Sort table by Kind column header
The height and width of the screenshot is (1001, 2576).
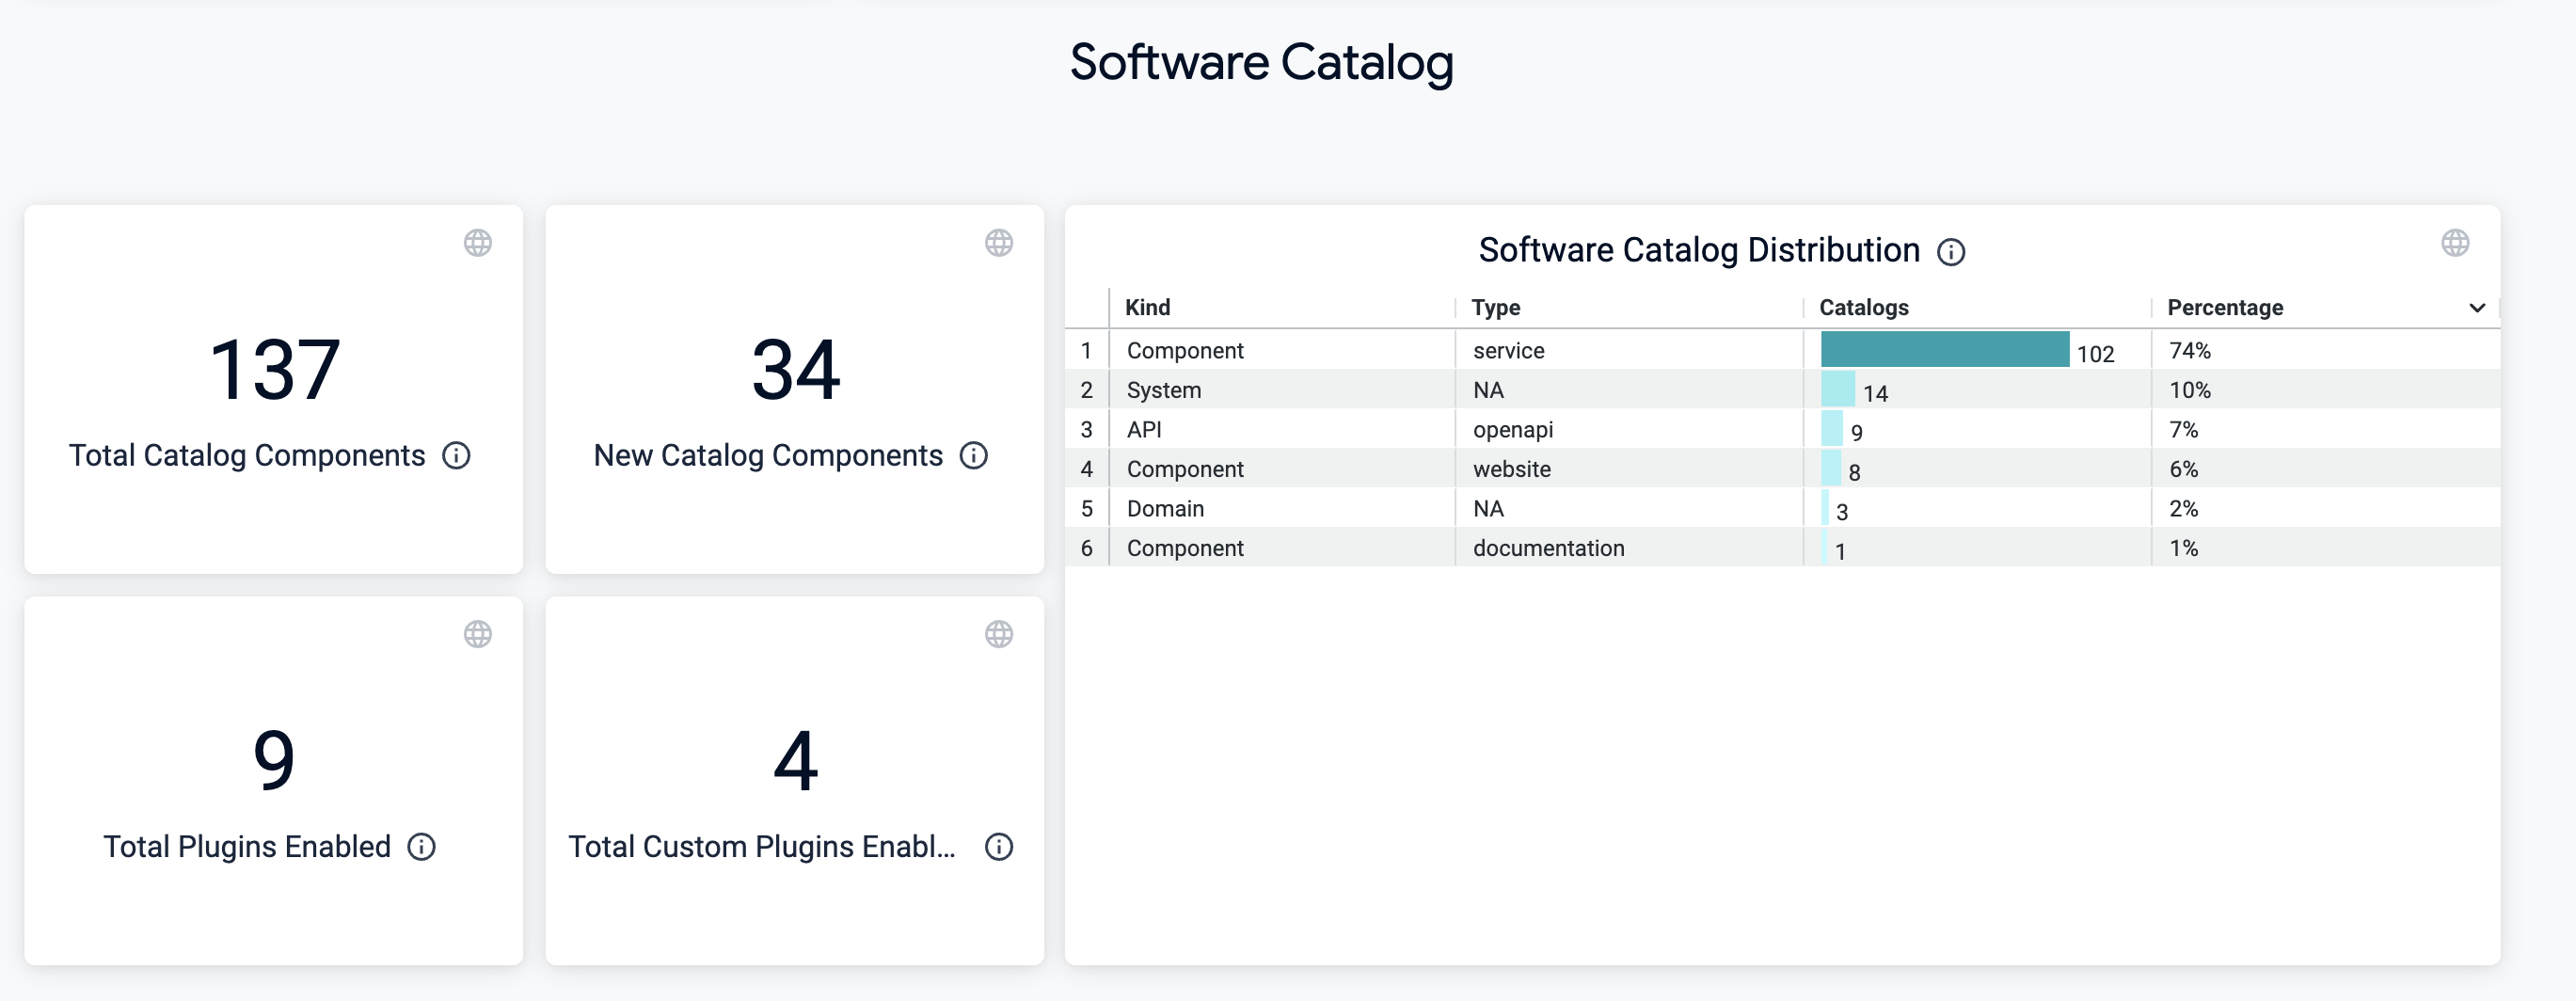(x=1147, y=308)
